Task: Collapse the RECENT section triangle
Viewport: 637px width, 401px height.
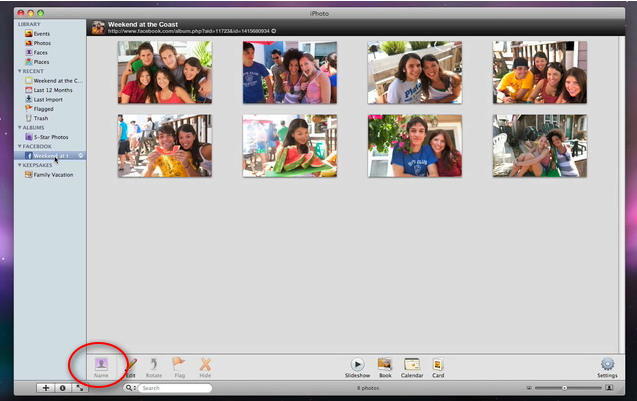Action: point(20,71)
